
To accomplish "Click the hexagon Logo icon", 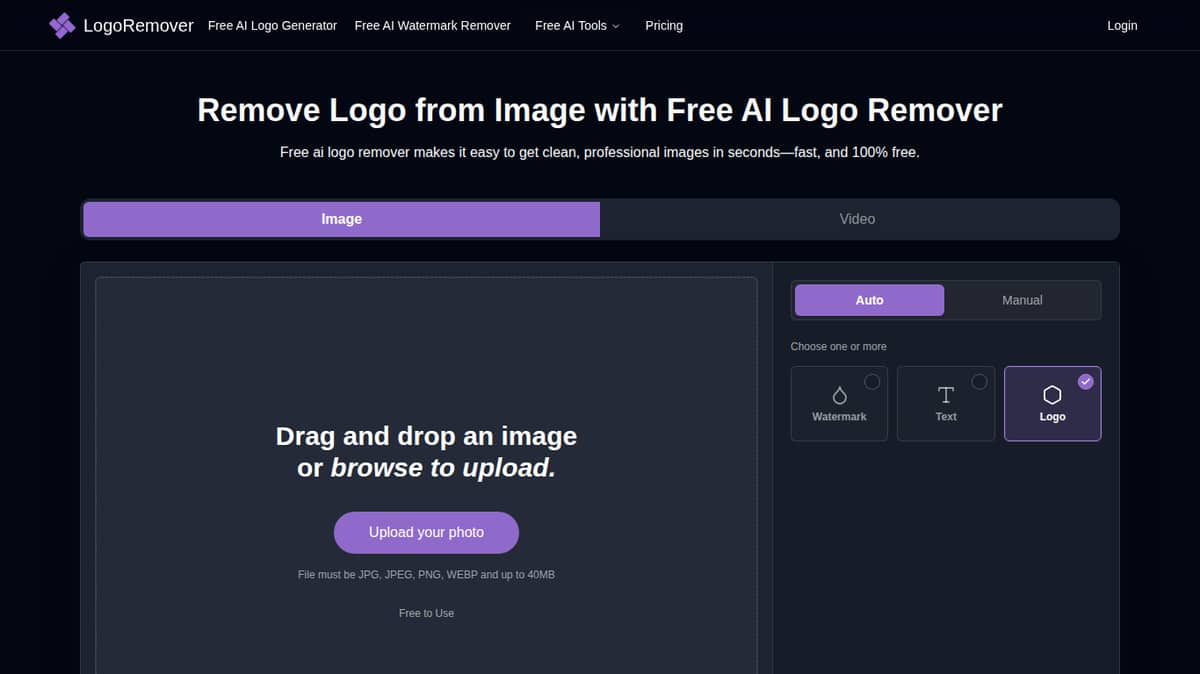I will (1052, 395).
